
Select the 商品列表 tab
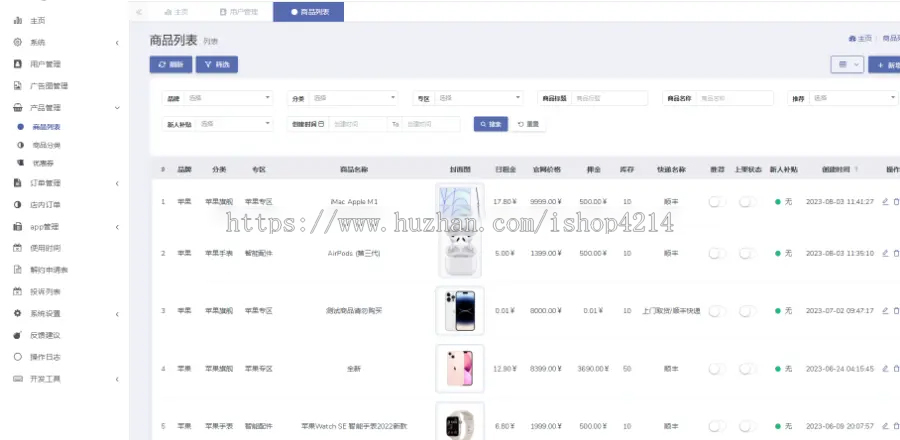coord(309,11)
